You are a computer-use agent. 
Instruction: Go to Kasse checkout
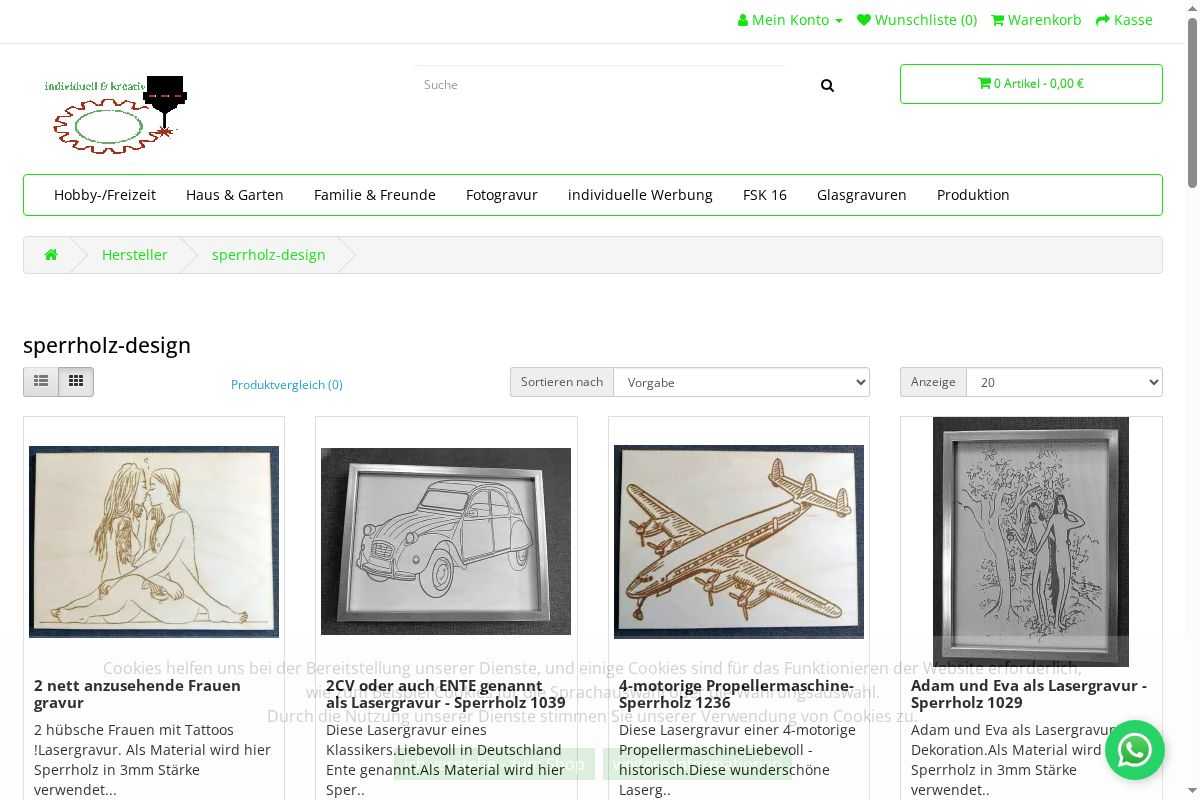click(x=1124, y=20)
